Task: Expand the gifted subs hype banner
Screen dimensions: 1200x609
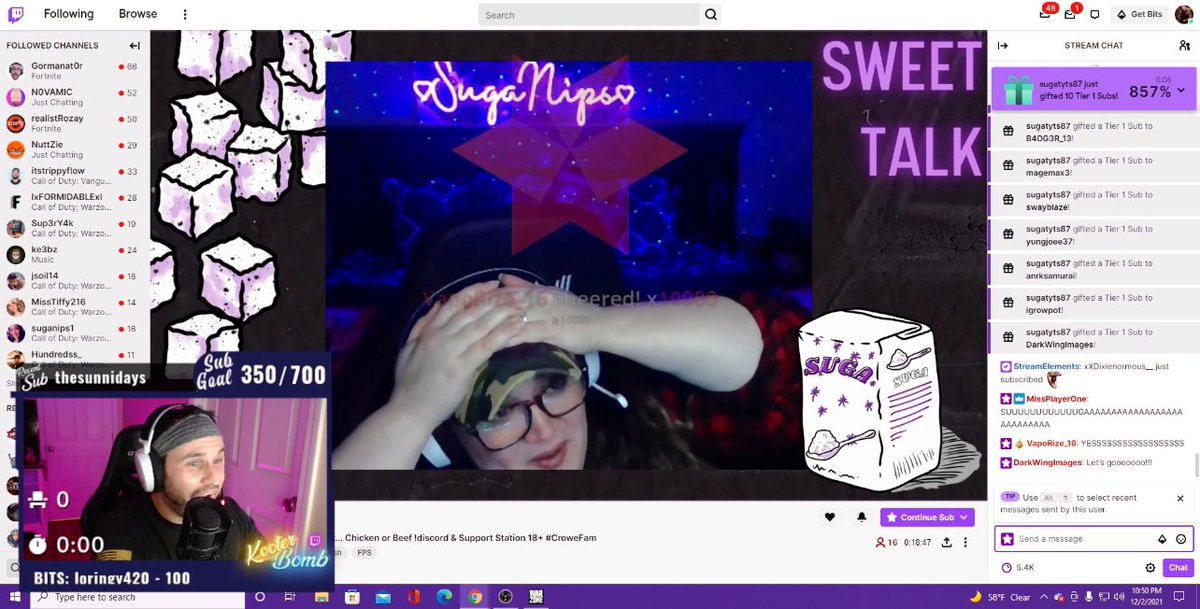Action: point(1181,91)
